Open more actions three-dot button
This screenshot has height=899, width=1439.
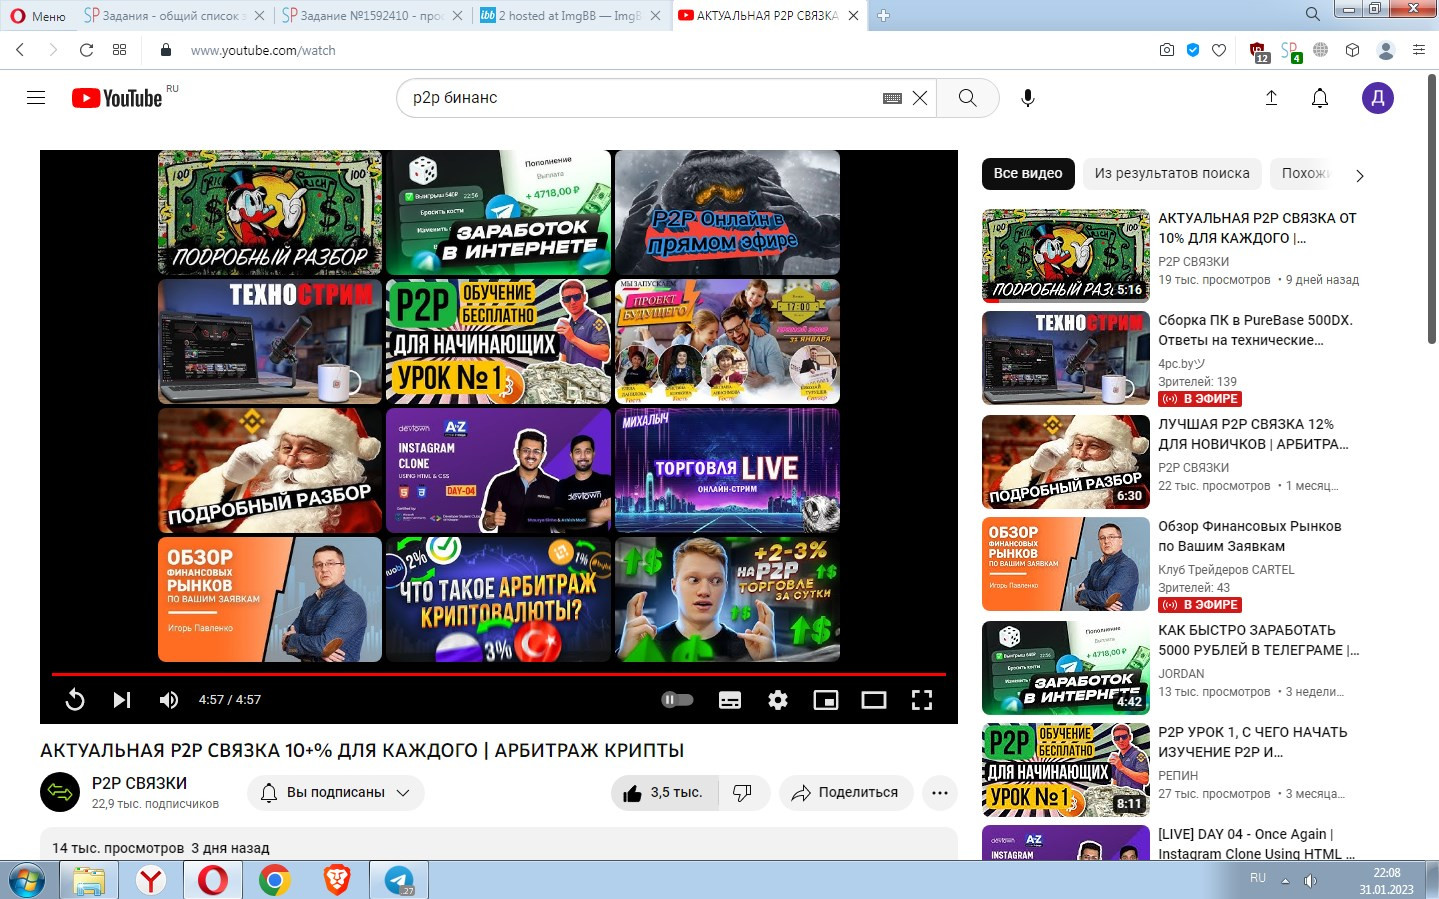(x=939, y=793)
